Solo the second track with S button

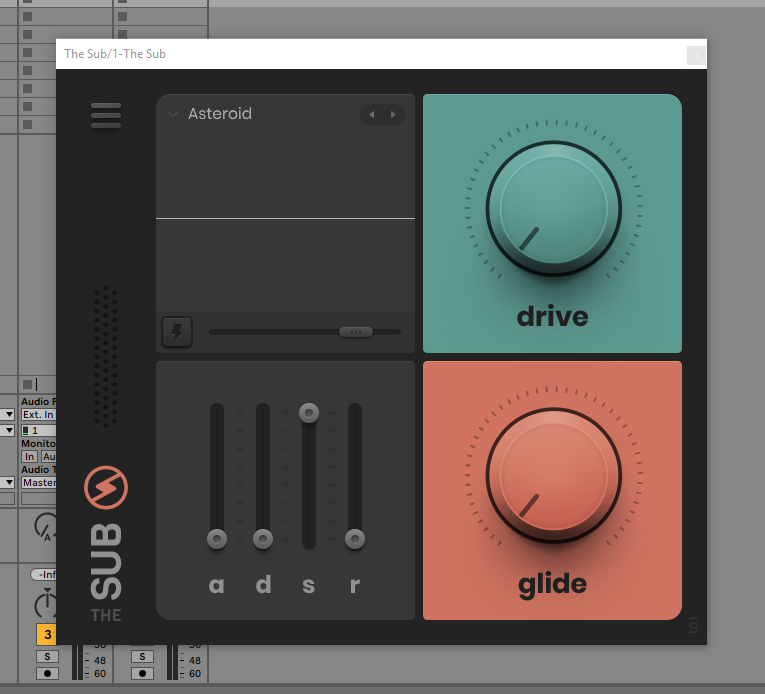pyautogui.click(x=142, y=656)
